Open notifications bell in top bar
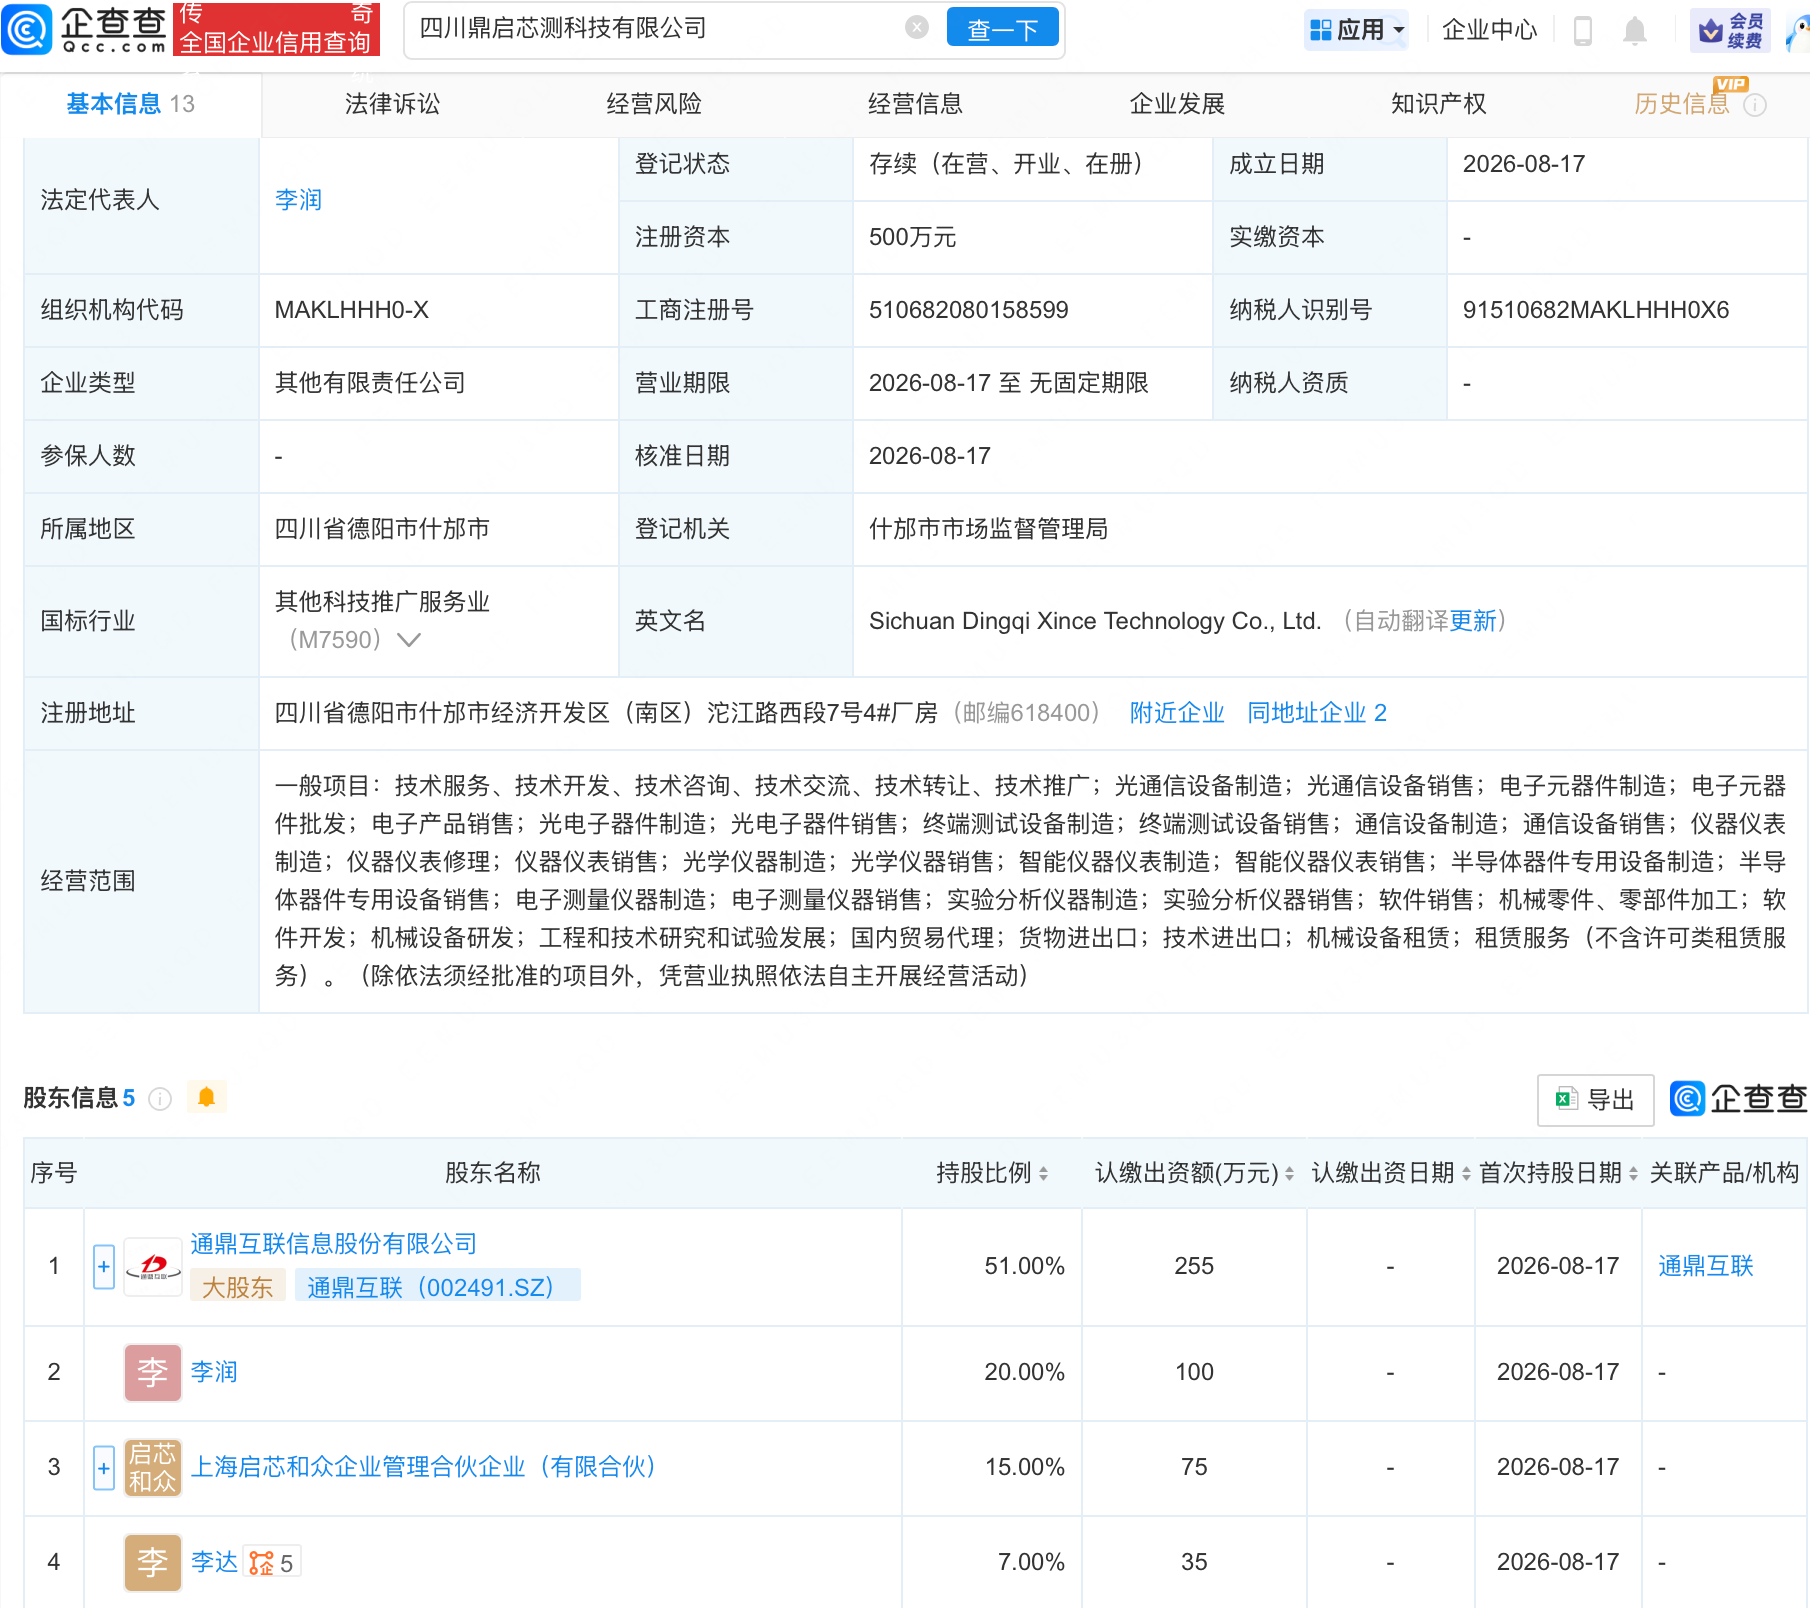The width and height of the screenshot is (1810, 1608). pyautogui.click(x=1635, y=30)
